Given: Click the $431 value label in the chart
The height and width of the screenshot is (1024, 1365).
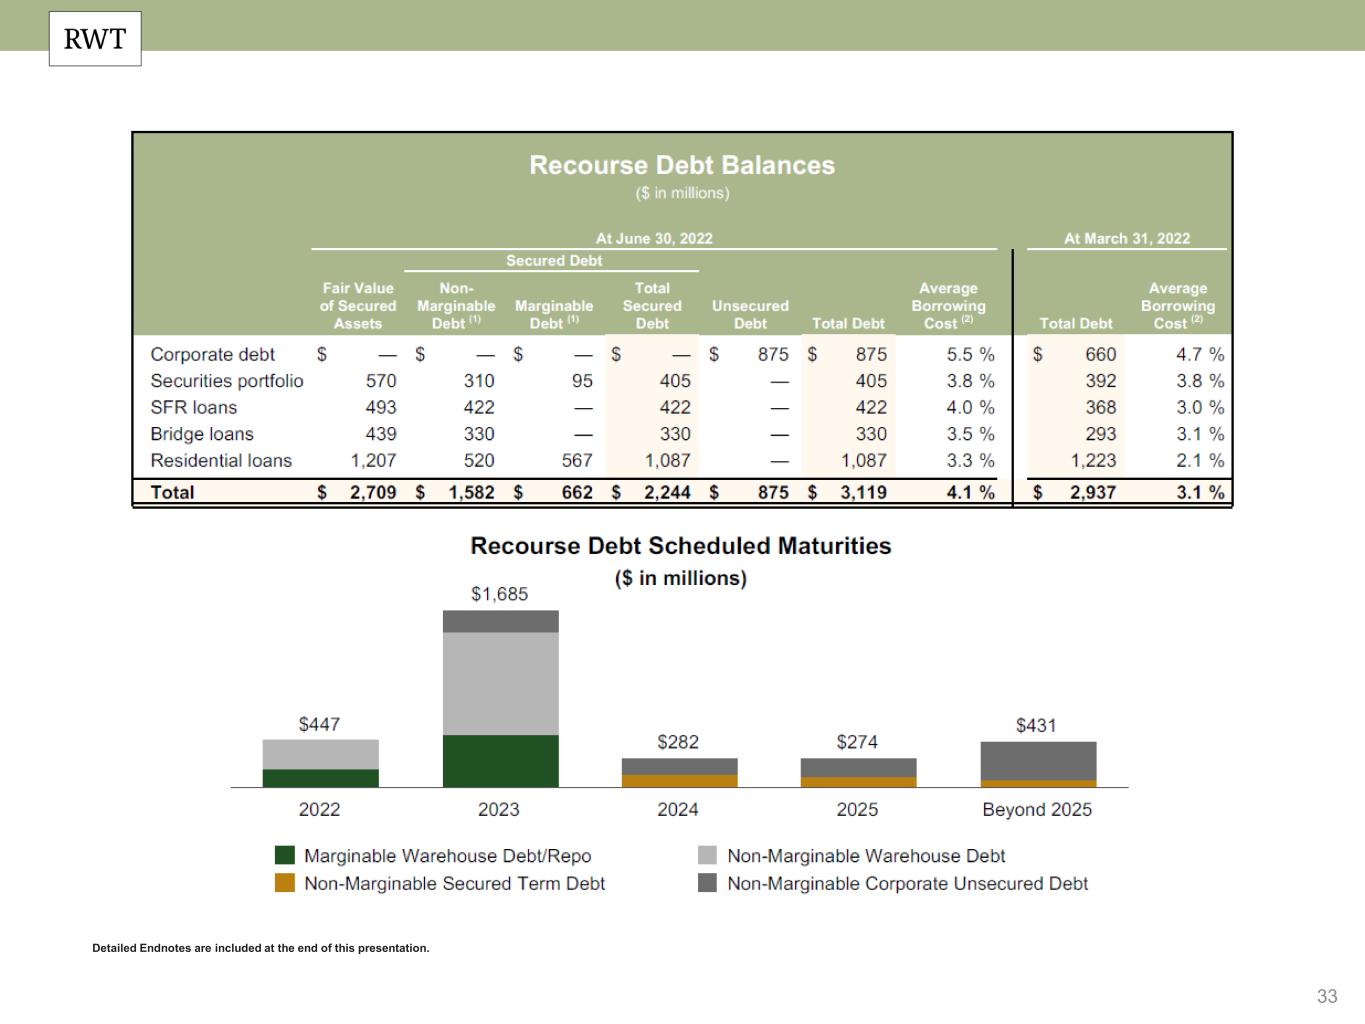Looking at the screenshot, I should [x=1036, y=725].
